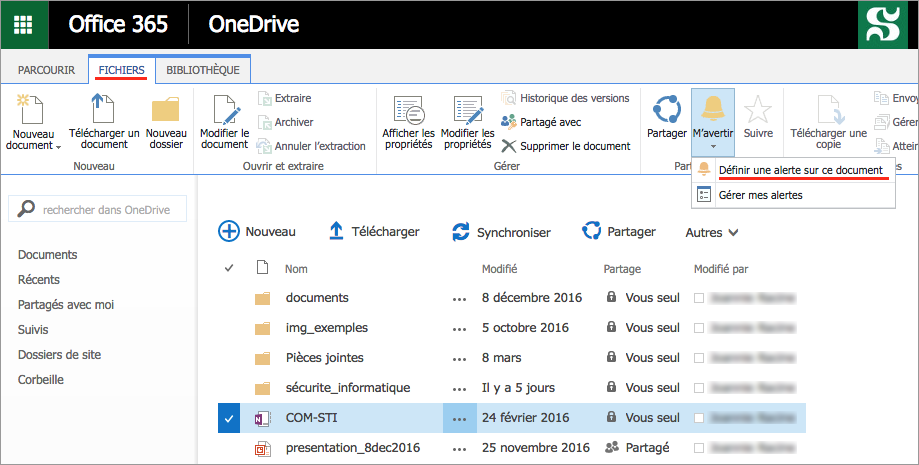
Task: Open Documents in the left navigation
Action: [x=47, y=254]
